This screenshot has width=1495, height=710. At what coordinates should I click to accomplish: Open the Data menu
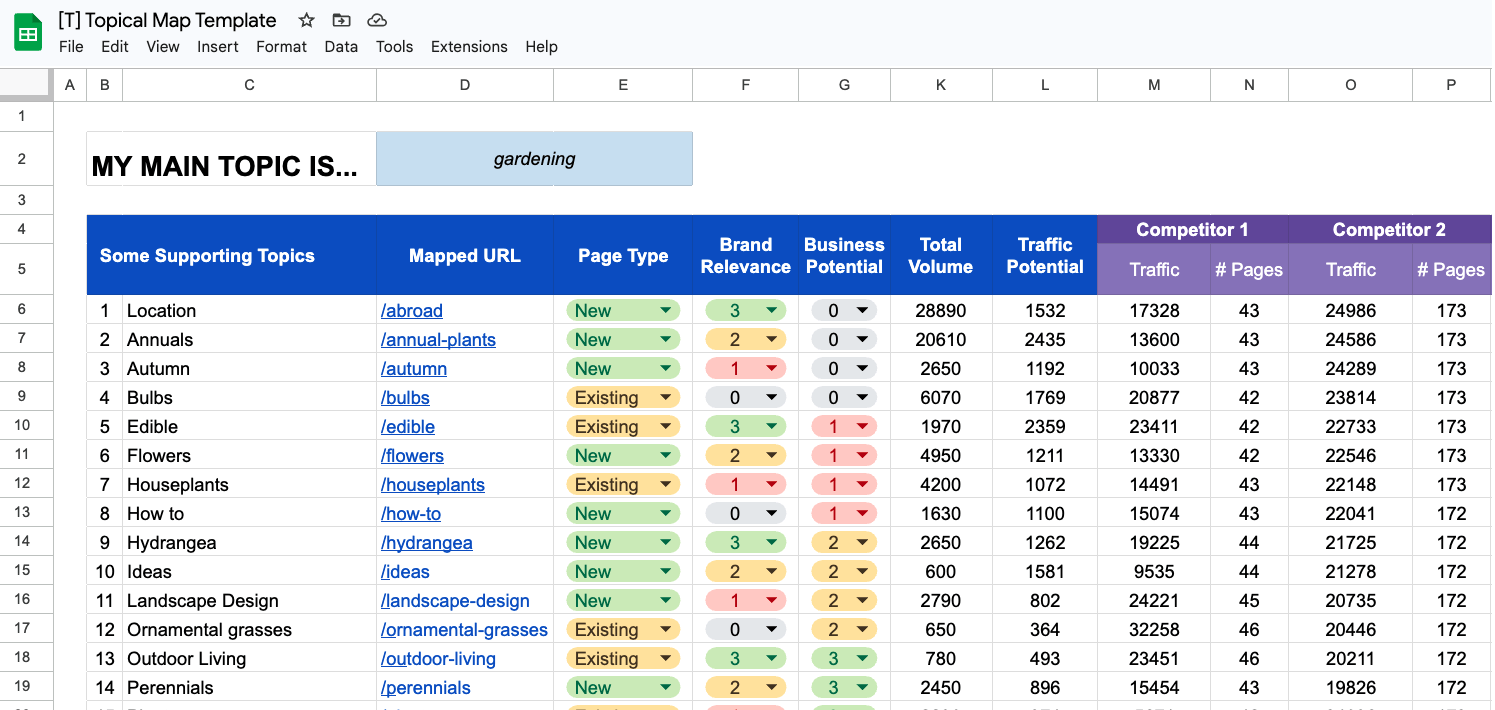coord(341,46)
